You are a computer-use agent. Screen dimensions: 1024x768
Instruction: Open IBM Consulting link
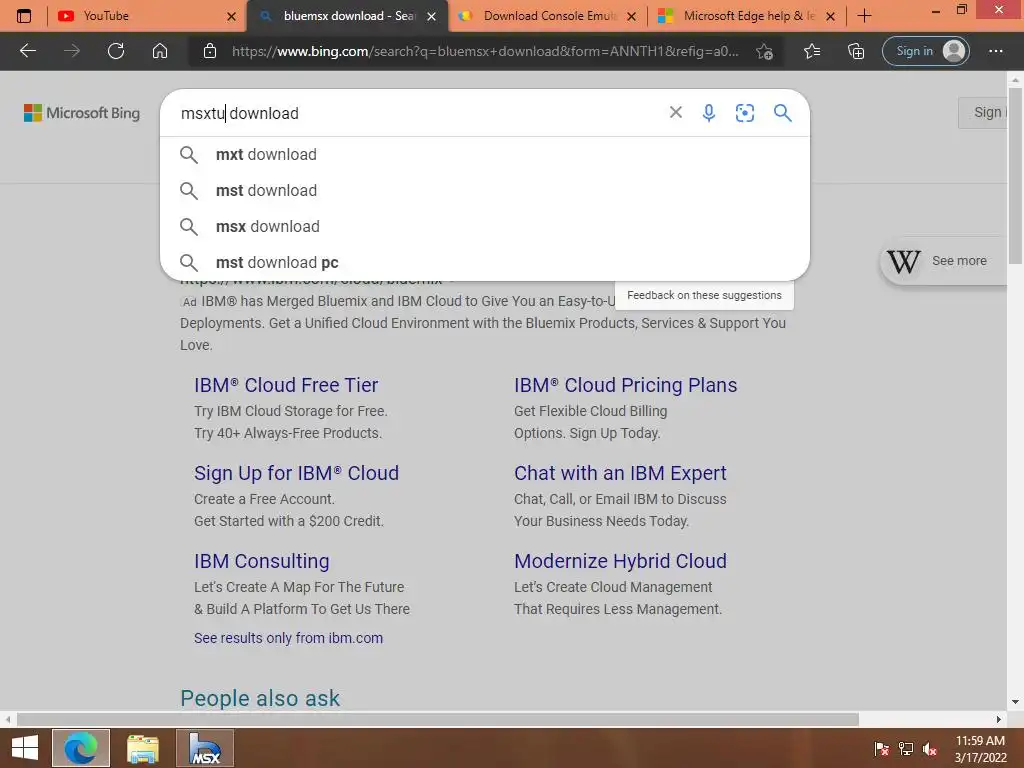tap(262, 561)
